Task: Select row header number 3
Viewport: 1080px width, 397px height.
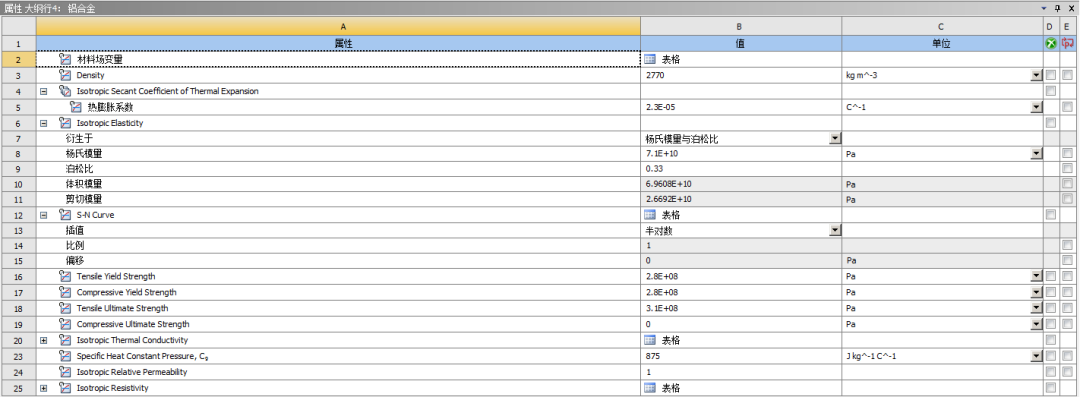Action: (19, 75)
